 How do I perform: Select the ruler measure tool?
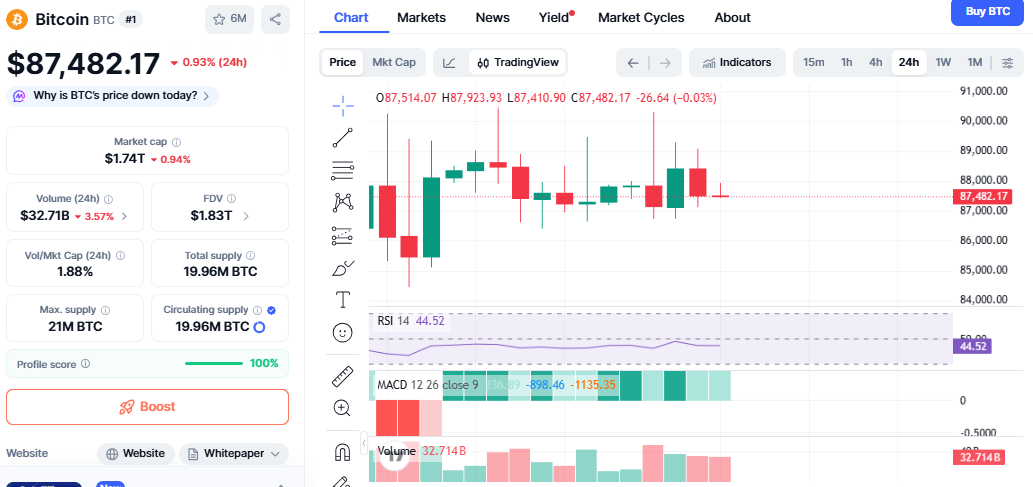click(x=343, y=376)
